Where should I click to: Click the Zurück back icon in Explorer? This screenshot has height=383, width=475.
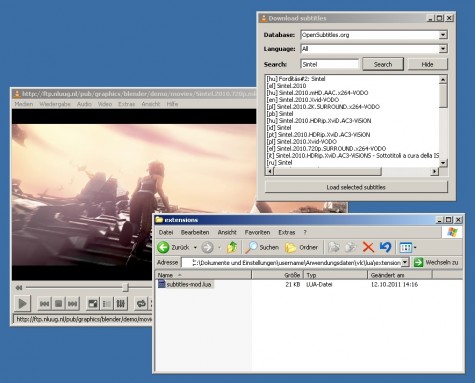(163, 247)
